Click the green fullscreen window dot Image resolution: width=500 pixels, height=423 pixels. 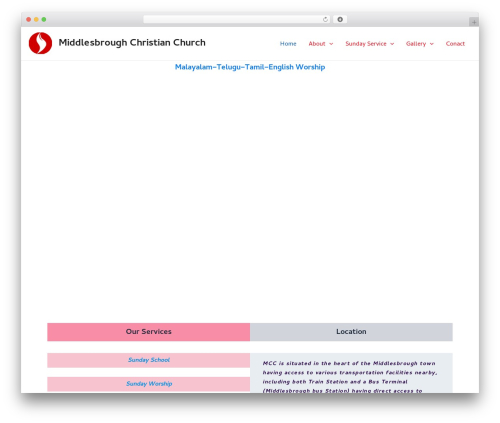click(44, 19)
